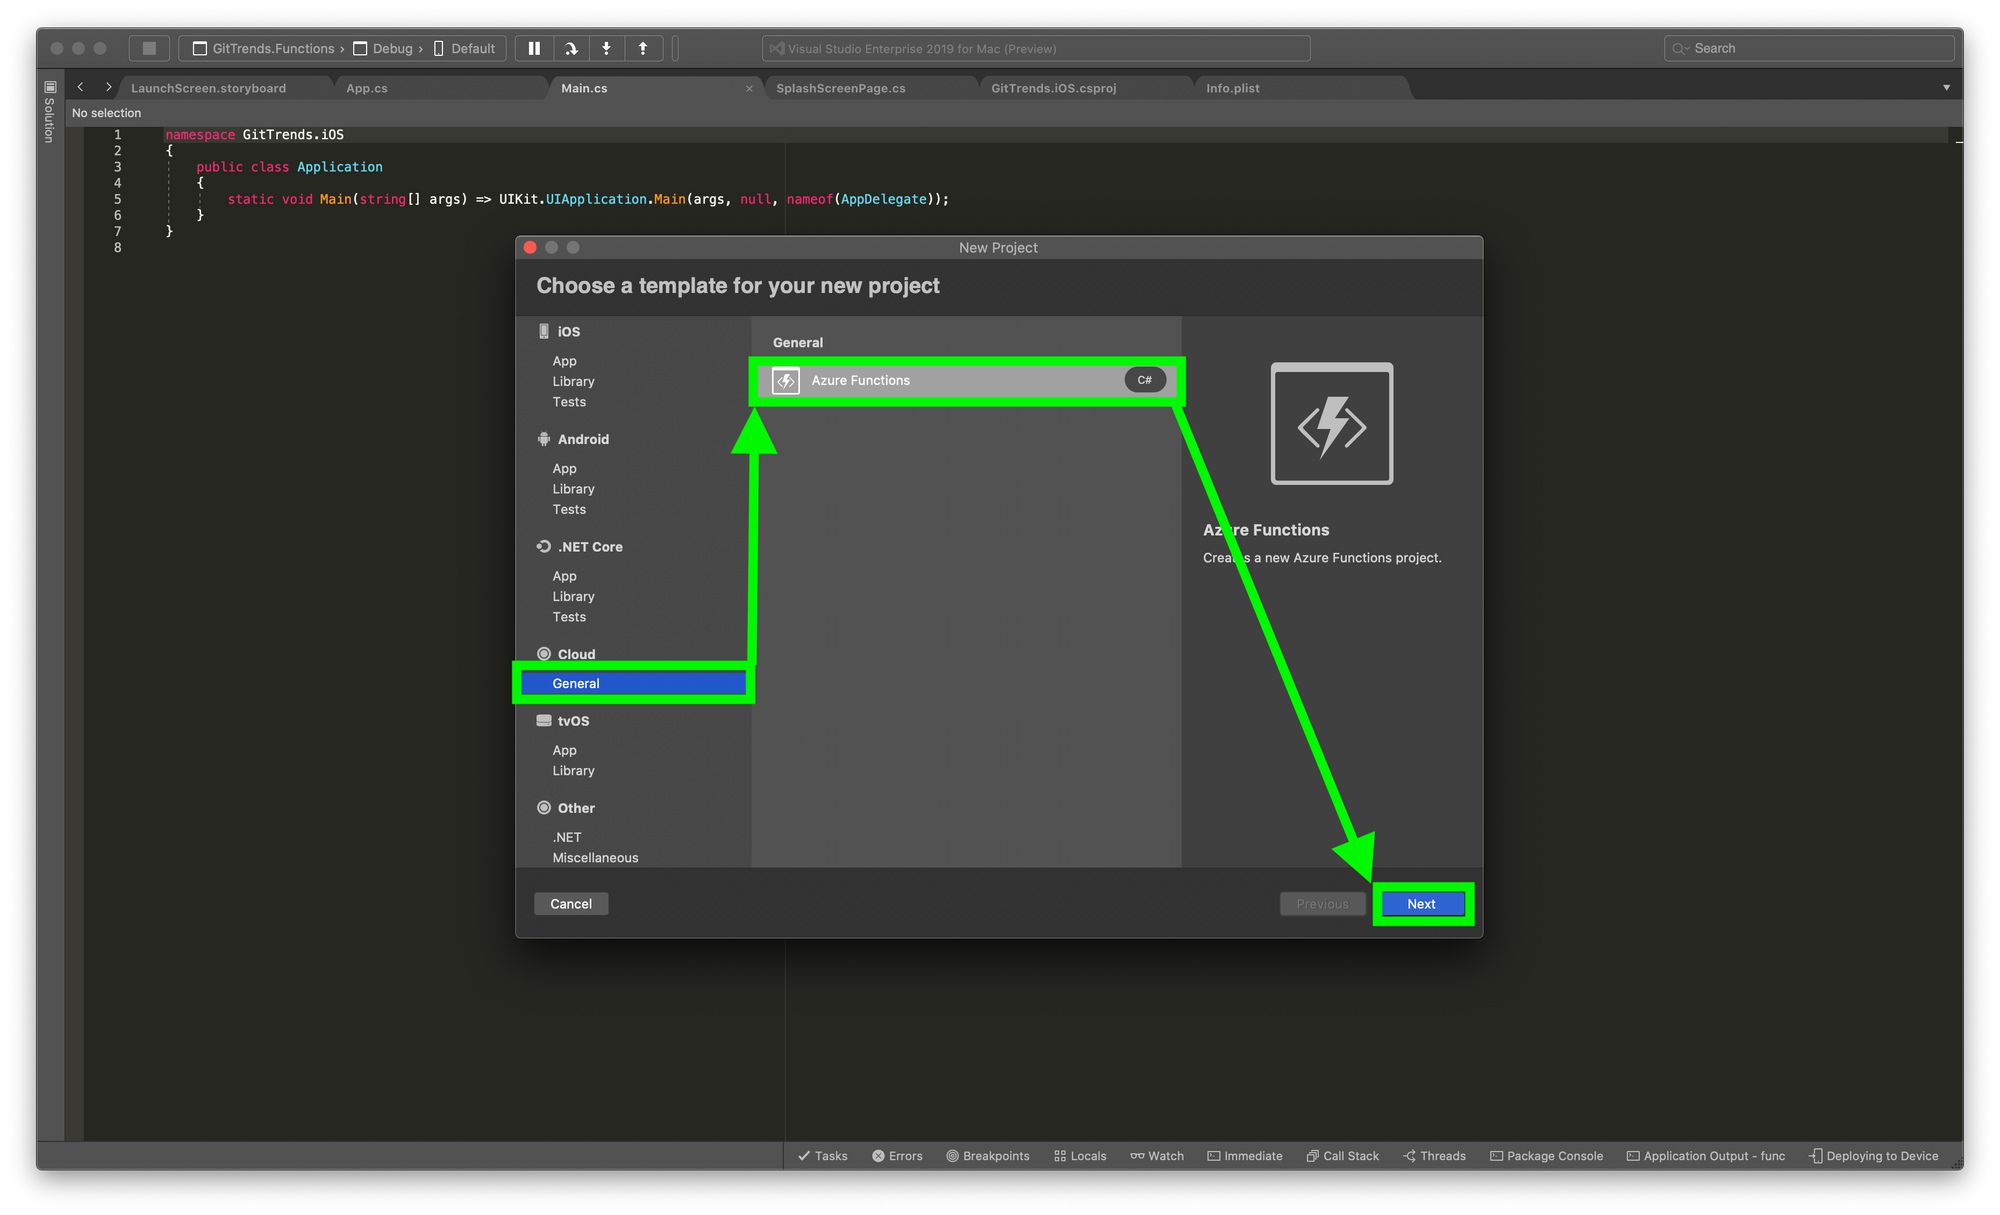Select the Azure Functions template icon
The image size is (2000, 1215).
tap(786, 381)
